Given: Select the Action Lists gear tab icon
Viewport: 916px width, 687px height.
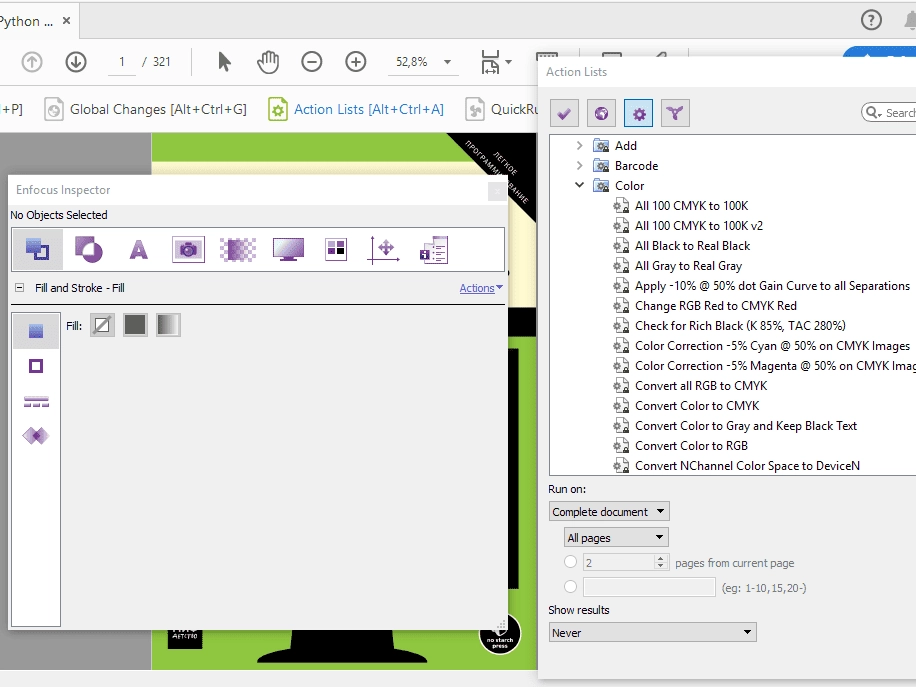Looking at the screenshot, I should pyautogui.click(x=639, y=113).
